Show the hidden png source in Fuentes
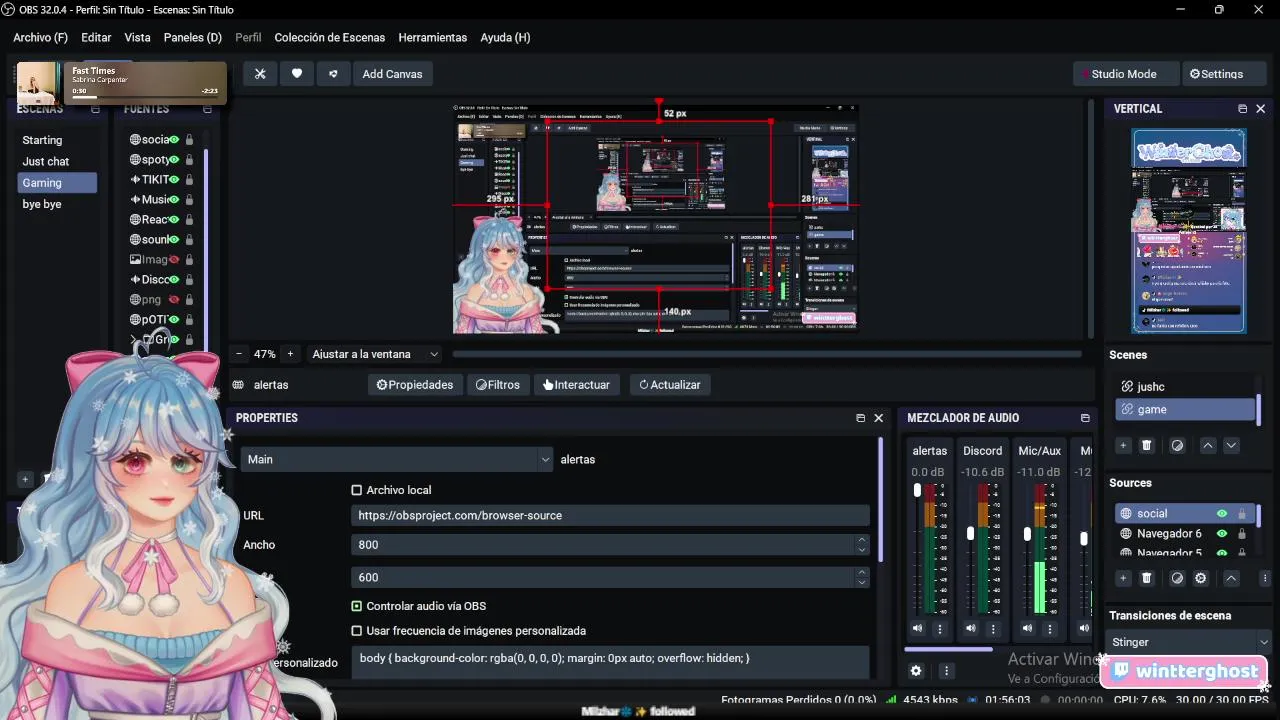 pos(174,300)
